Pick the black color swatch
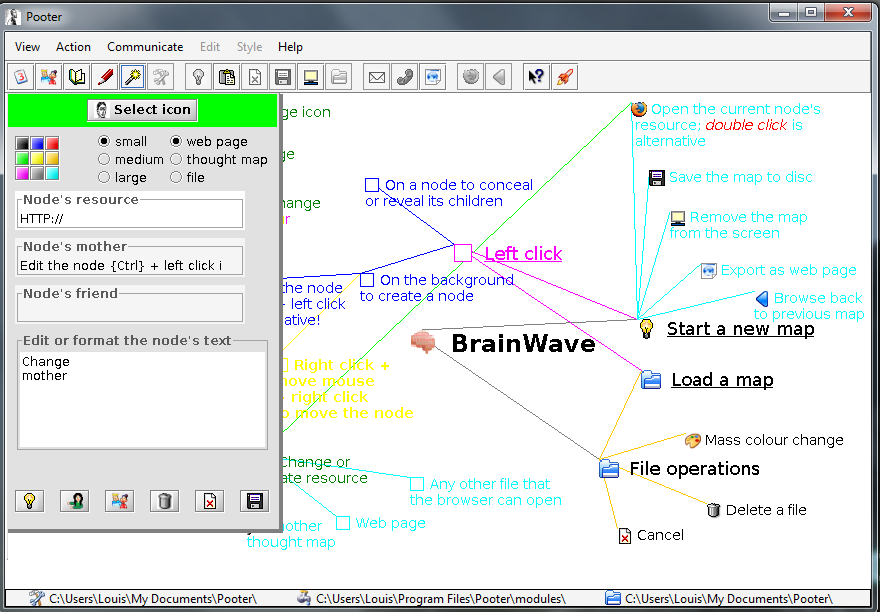The width and height of the screenshot is (880, 612). tap(22, 143)
